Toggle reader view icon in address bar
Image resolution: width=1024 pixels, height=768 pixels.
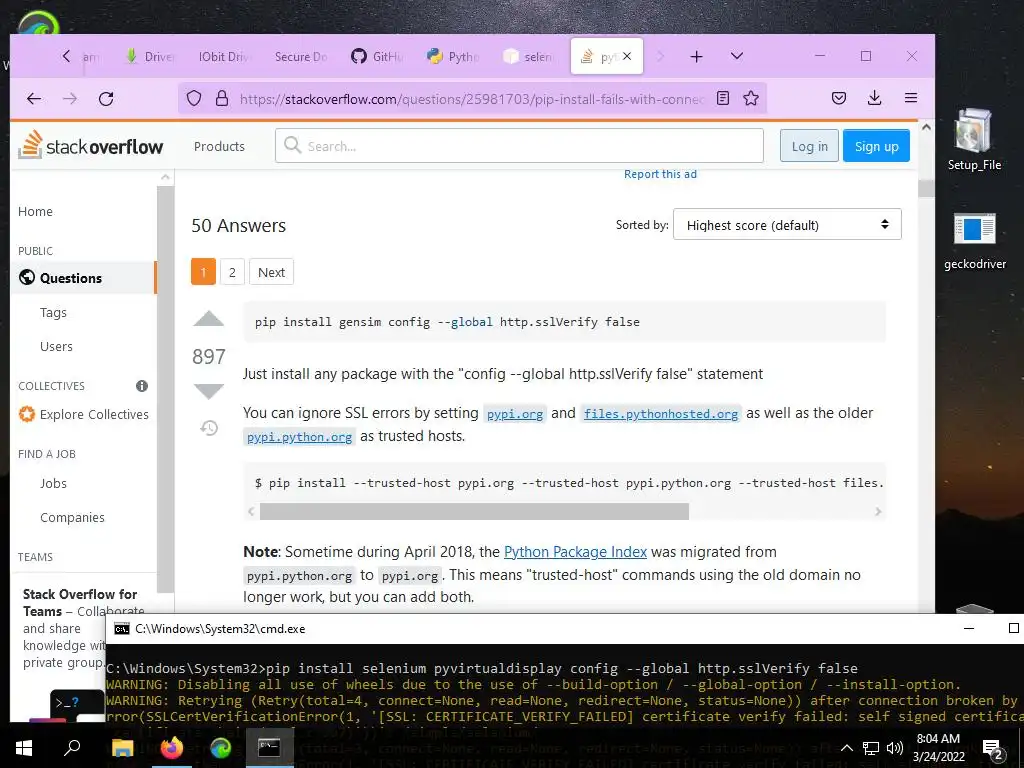[722, 99]
